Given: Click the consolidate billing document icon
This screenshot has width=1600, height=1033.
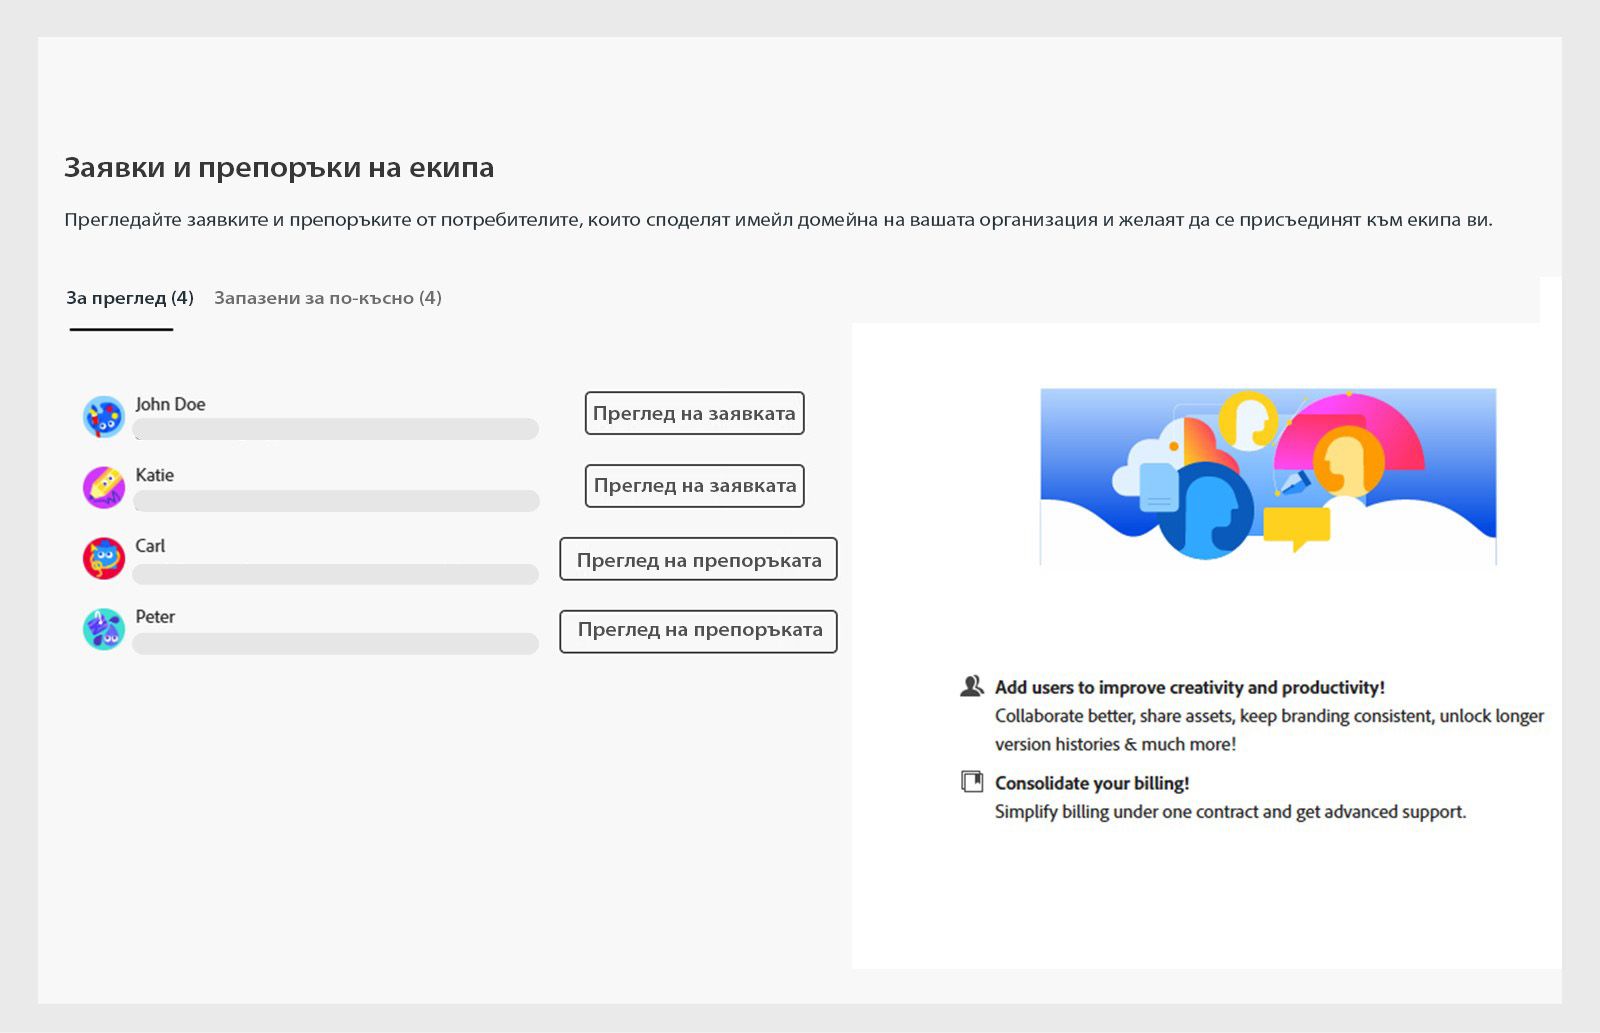Looking at the screenshot, I should (x=971, y=781).
